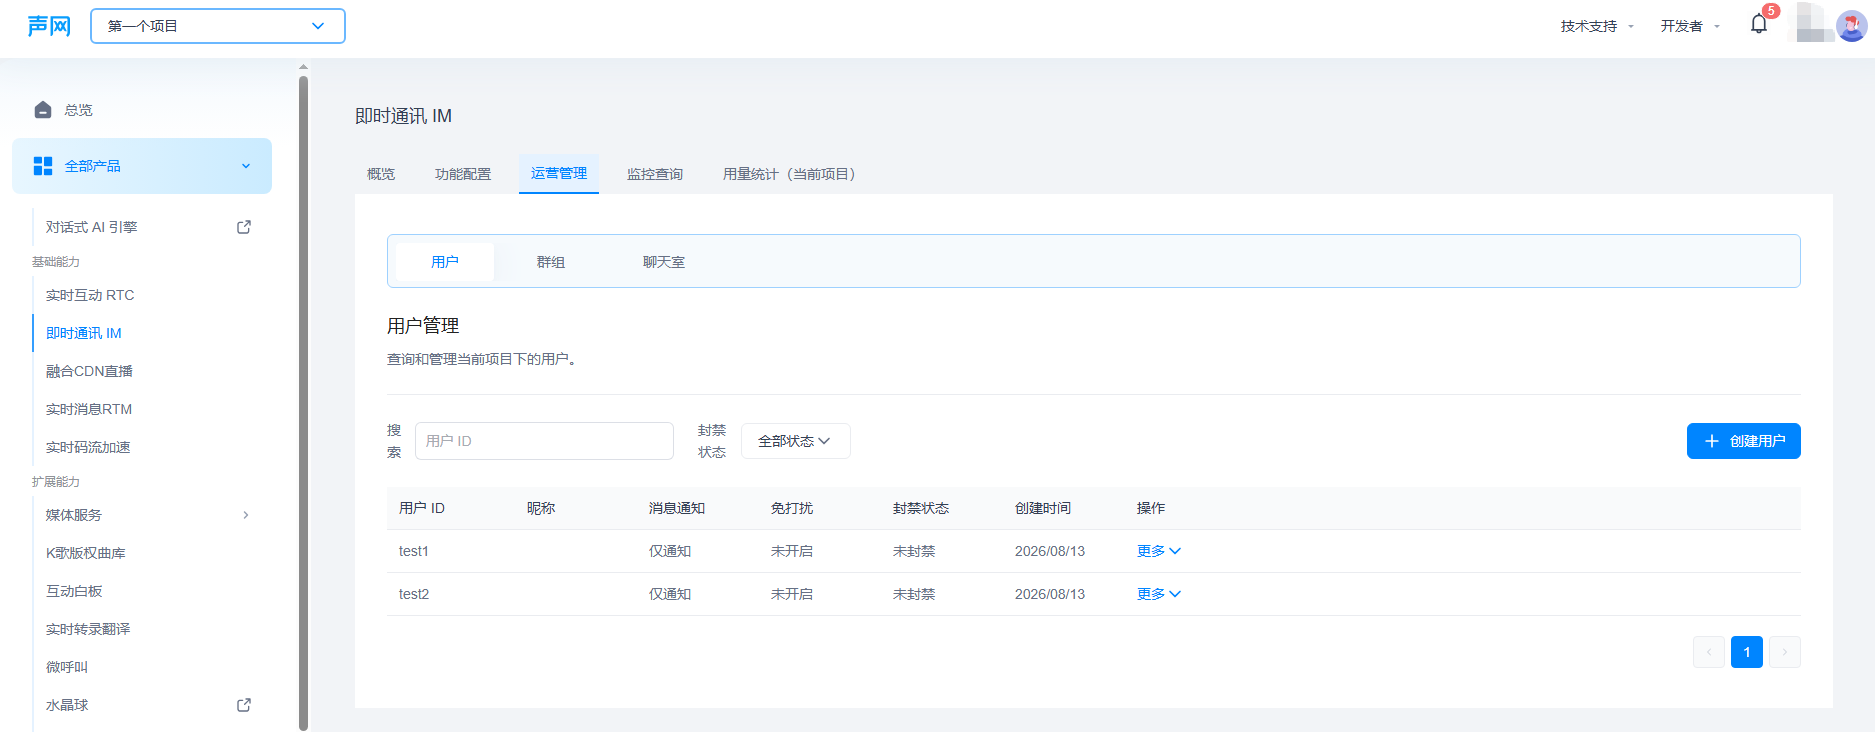
Task: Click the 声网 logo
Action: click(49, 26)
